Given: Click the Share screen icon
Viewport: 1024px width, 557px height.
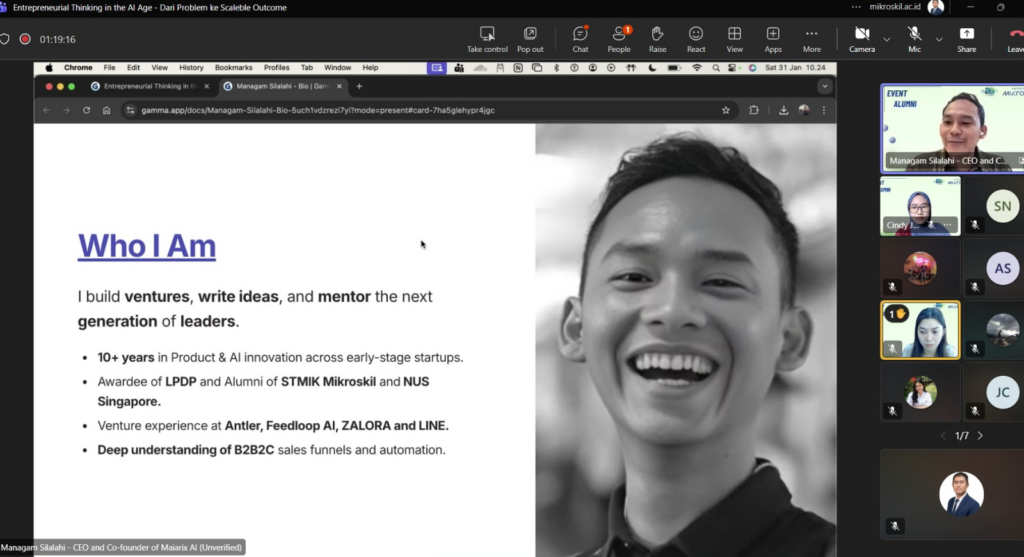Looking at the screenshot, I should click(966, 39).
